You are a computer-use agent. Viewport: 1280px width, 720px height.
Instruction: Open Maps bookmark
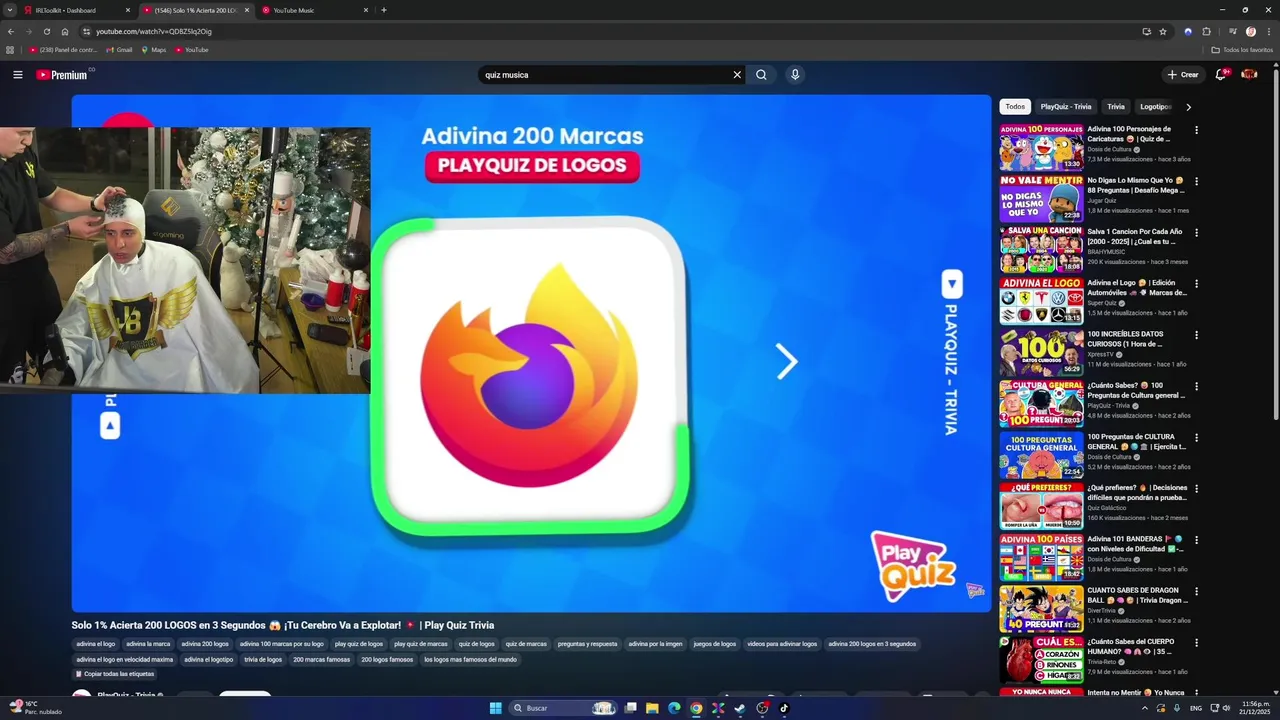tap(153, 50)
